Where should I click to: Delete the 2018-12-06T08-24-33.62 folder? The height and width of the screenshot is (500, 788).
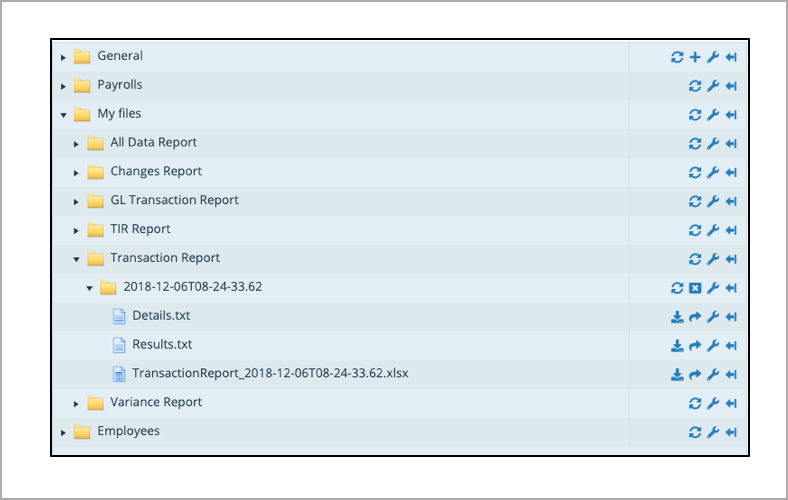695,288
